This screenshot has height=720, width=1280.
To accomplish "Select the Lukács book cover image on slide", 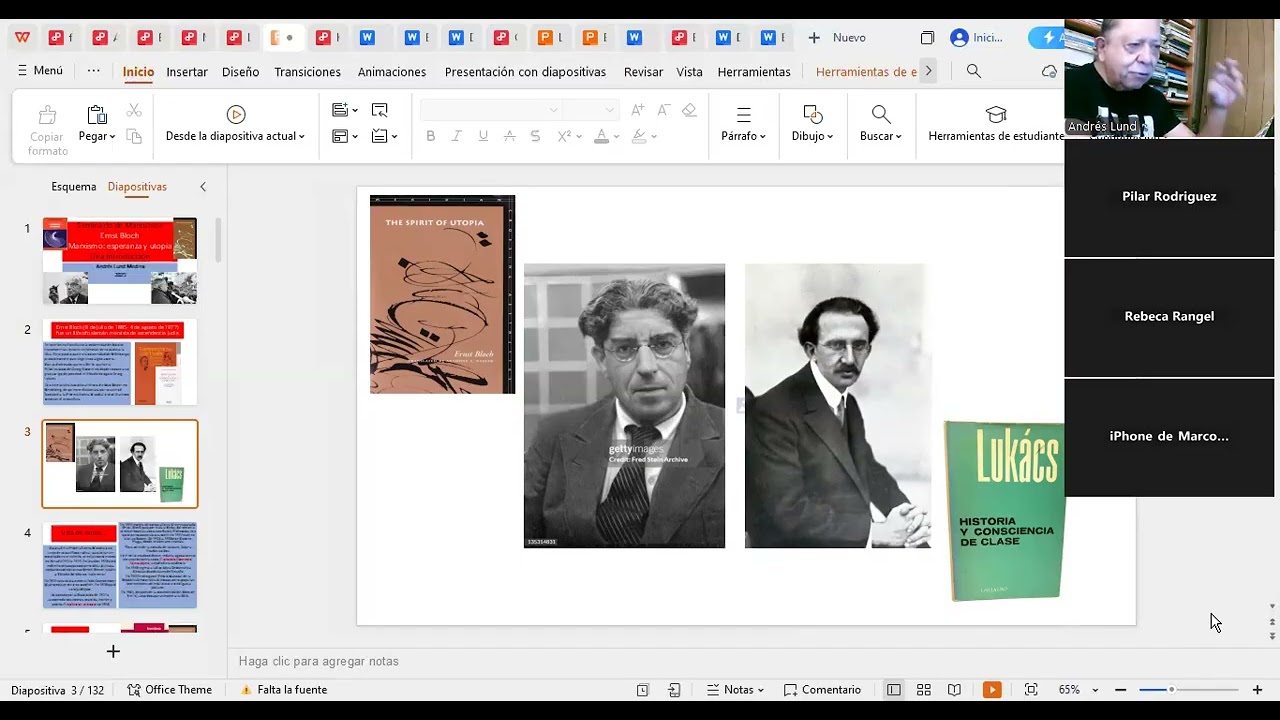I will [1004, 510].
